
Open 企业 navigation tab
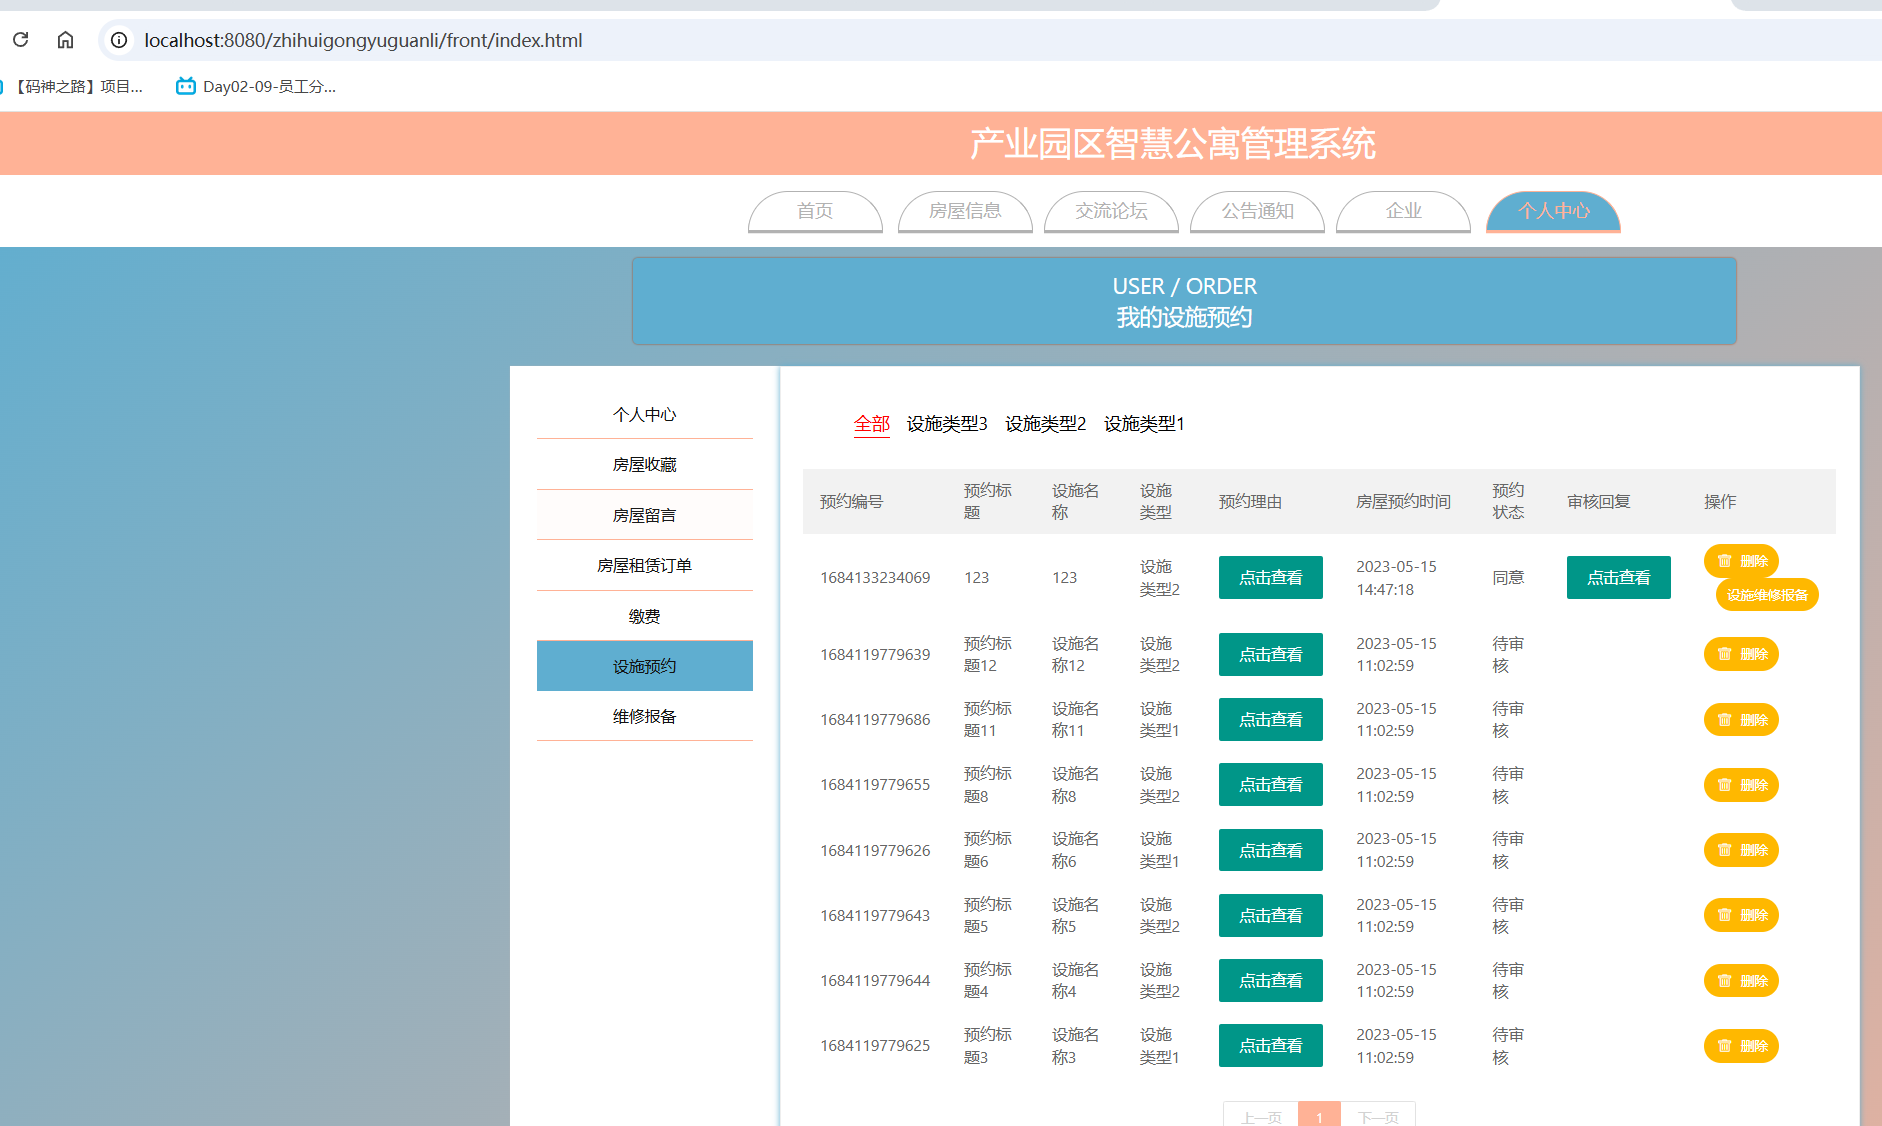[1403, 211]
